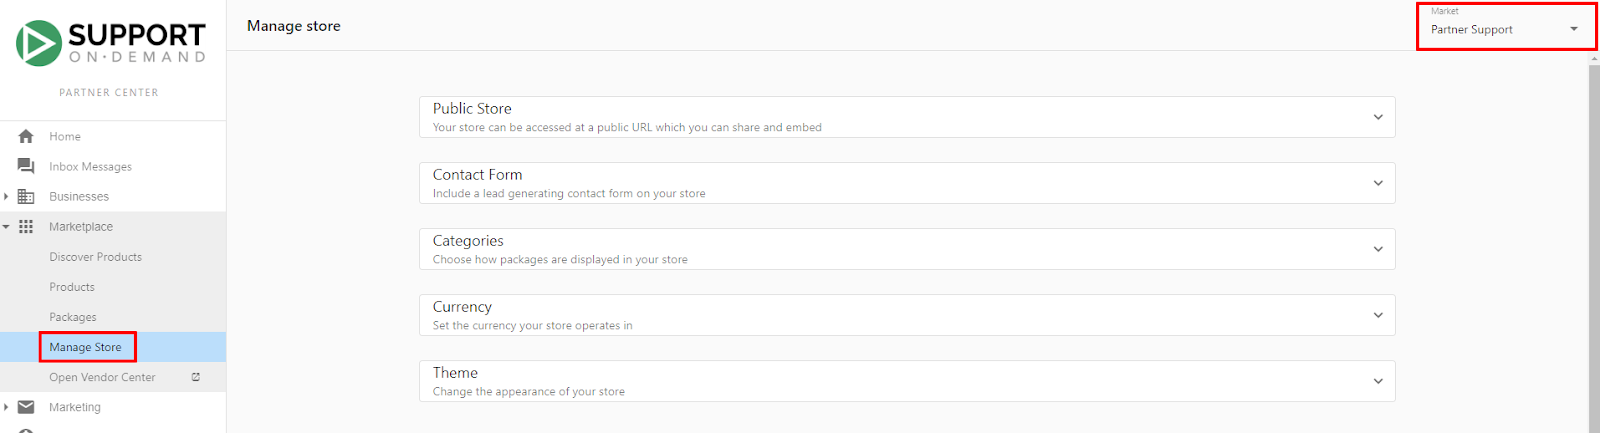This screenshot has width=1600, height=433.
Task: Expand the Currency section chevron
Action: [x=1378, y=315]
